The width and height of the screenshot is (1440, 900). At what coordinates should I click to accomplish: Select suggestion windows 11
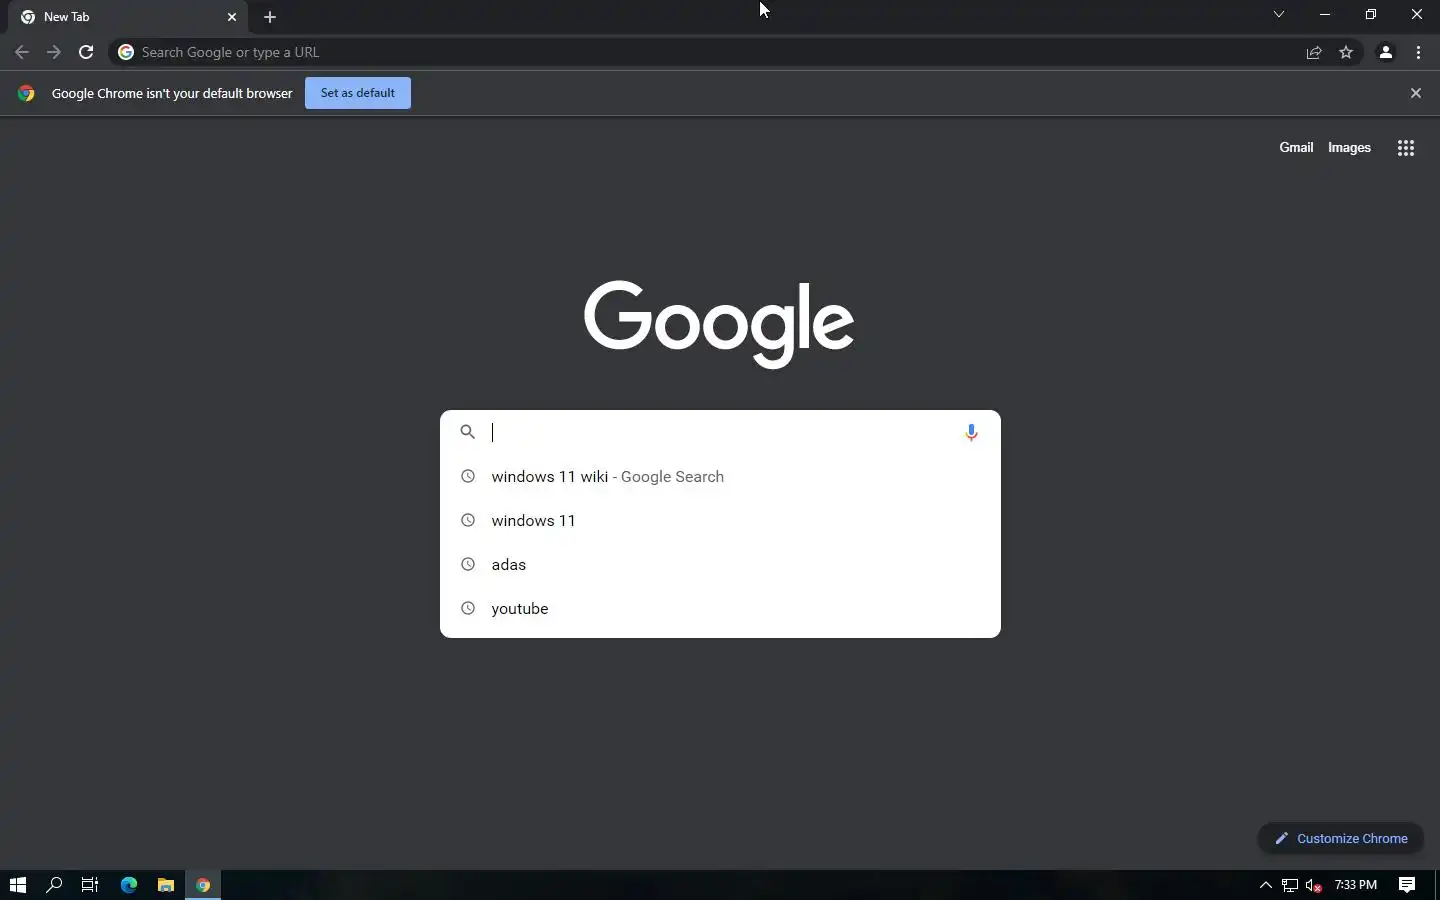720,520
